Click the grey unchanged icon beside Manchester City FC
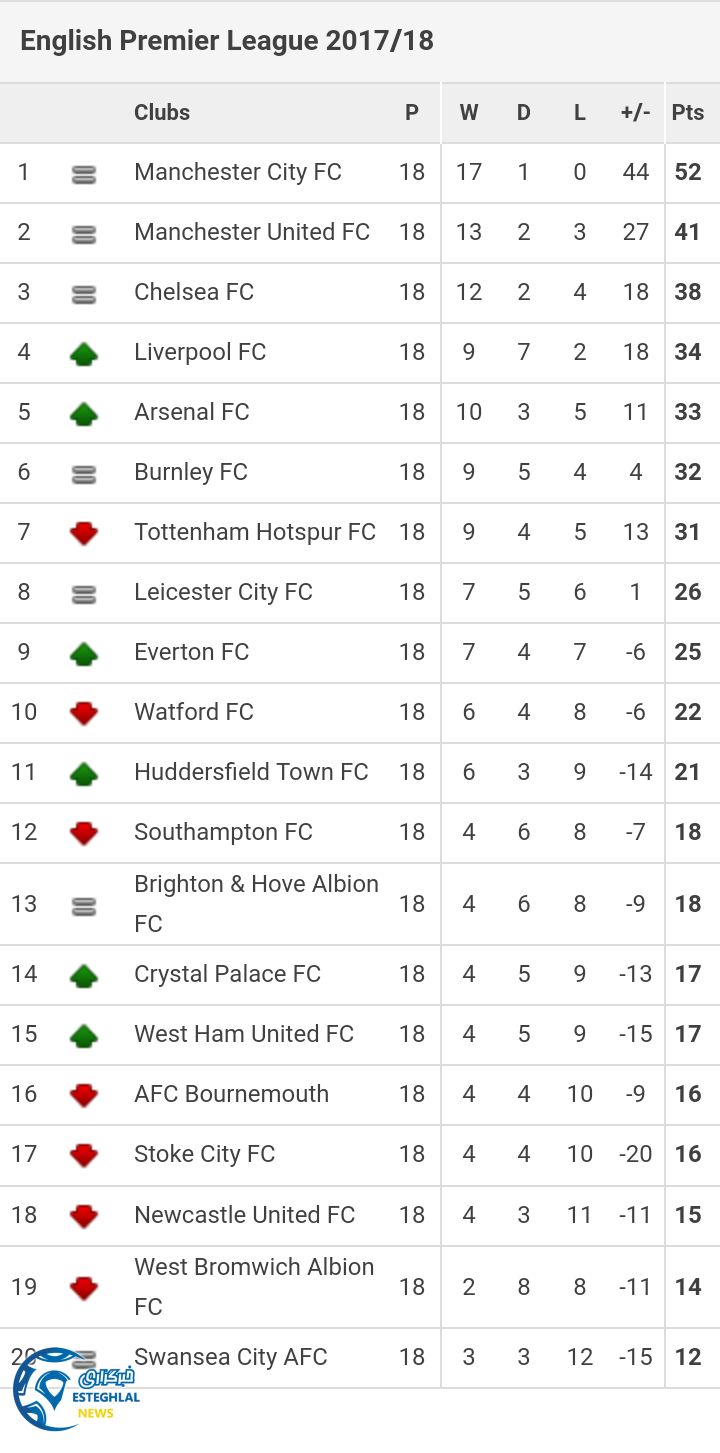 coord(84,175)
